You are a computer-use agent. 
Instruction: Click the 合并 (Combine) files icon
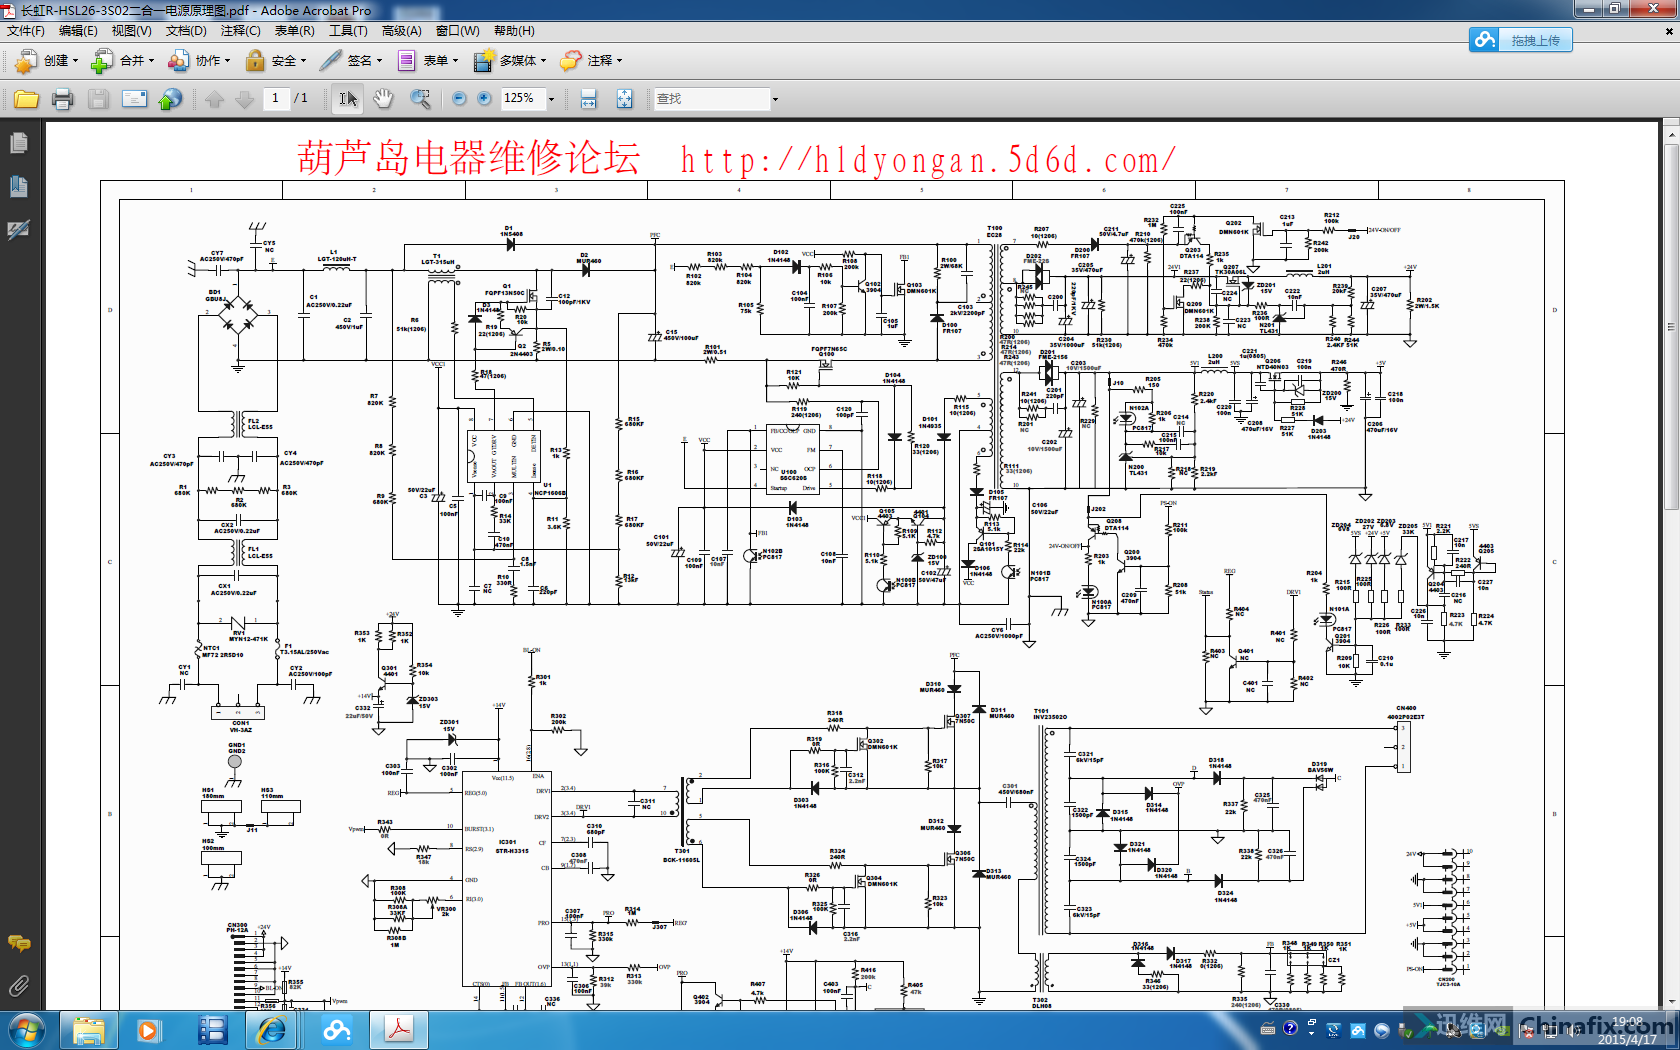point(101,61)
